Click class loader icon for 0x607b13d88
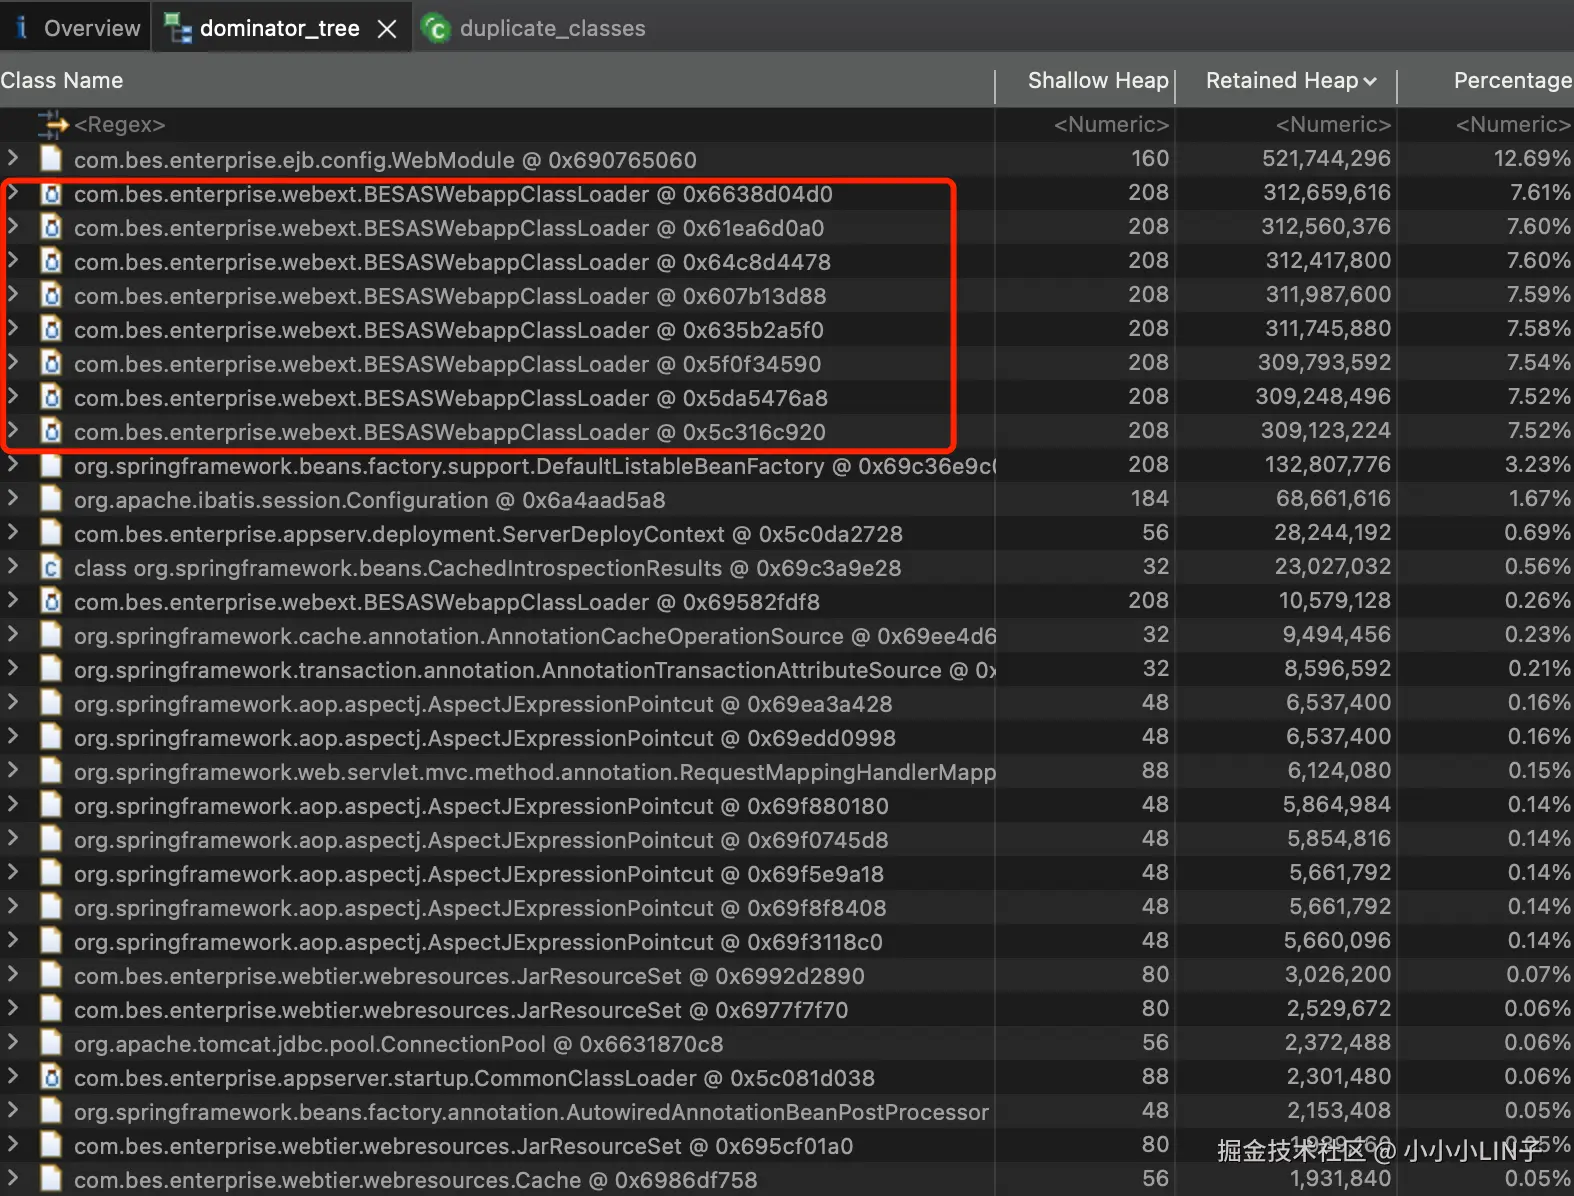Viewport: 1574px width, 1196px height. (x=51, y=295)
